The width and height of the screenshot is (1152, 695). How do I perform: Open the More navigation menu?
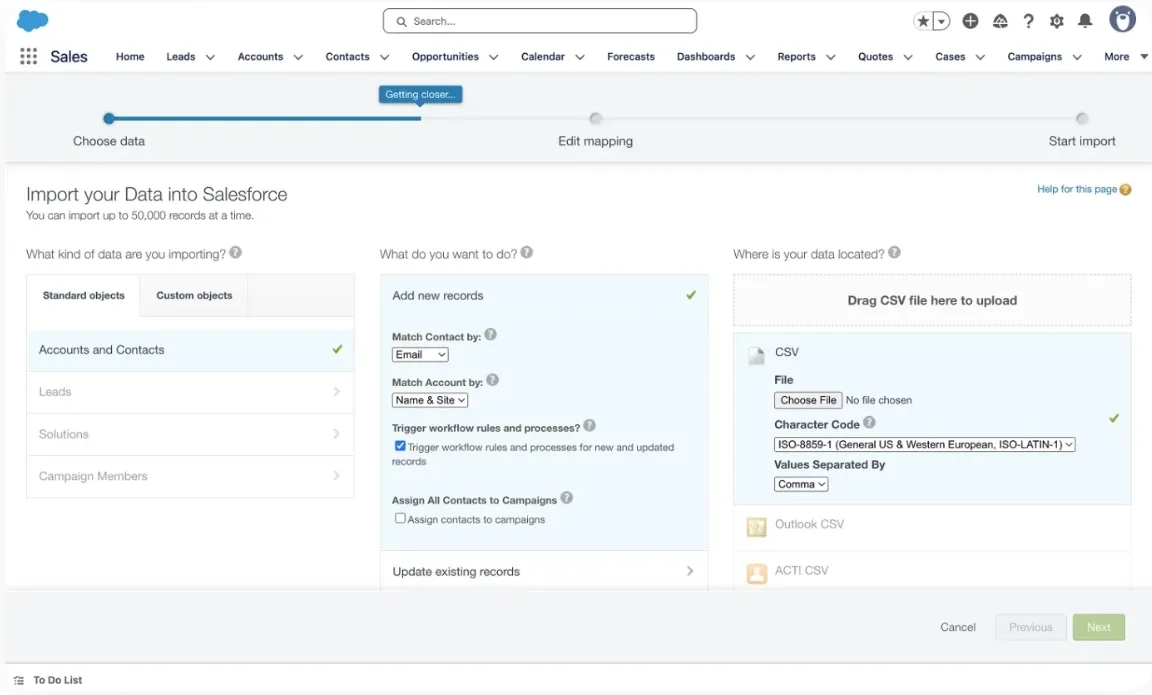pos(1124,57)
